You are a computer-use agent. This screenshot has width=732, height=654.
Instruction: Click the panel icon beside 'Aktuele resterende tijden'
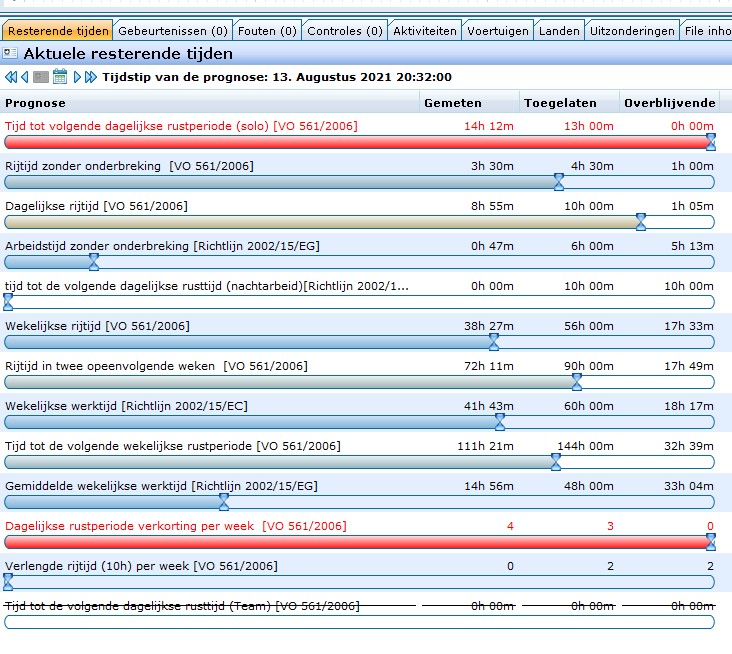[10, 54]
